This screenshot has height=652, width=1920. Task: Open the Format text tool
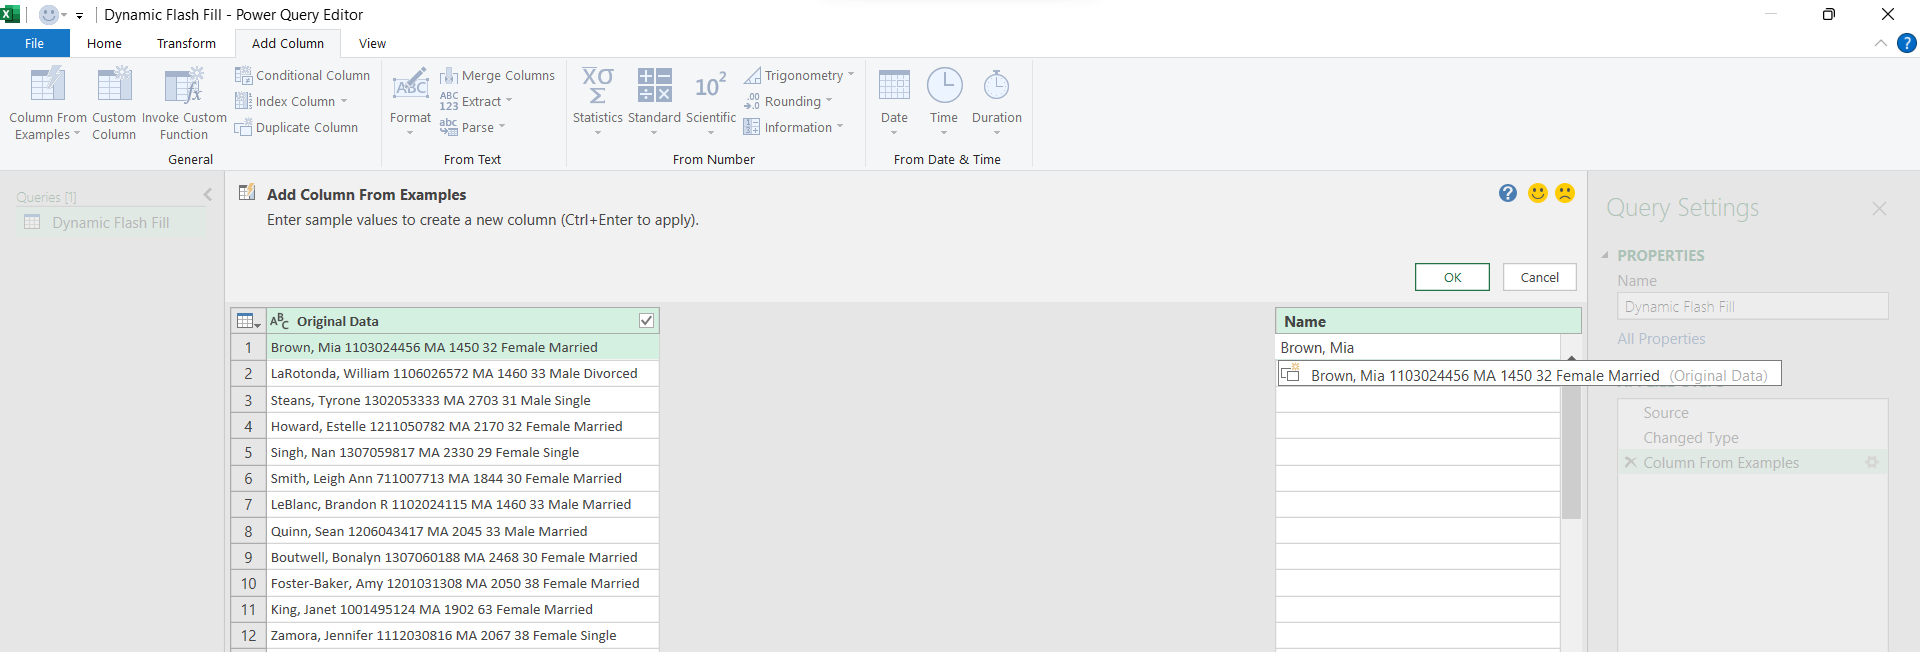(410, 102)
